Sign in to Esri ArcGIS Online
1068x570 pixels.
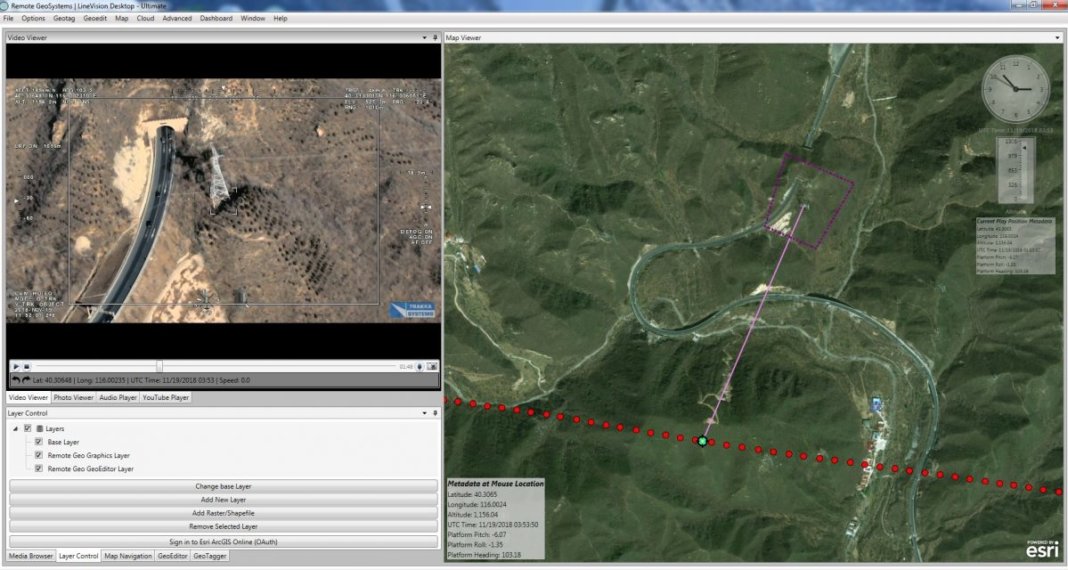point(223,542)
